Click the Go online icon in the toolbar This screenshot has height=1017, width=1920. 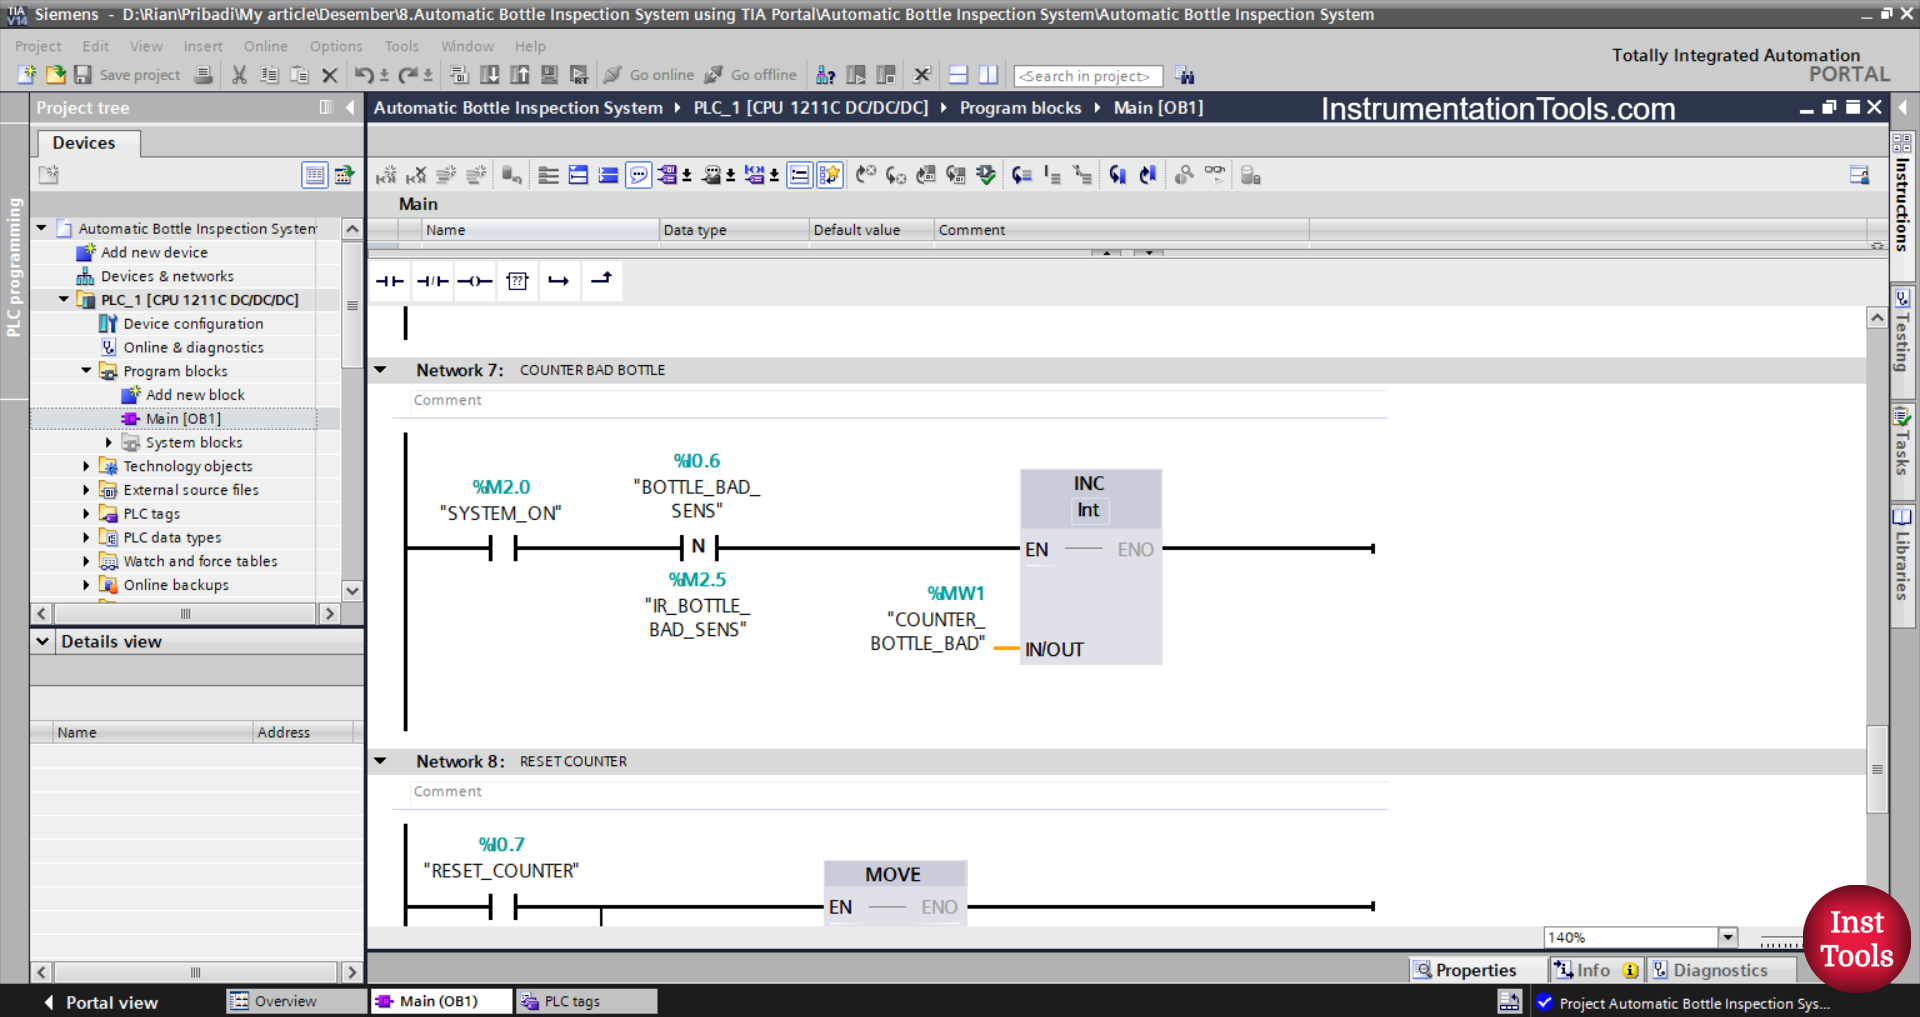648,75
